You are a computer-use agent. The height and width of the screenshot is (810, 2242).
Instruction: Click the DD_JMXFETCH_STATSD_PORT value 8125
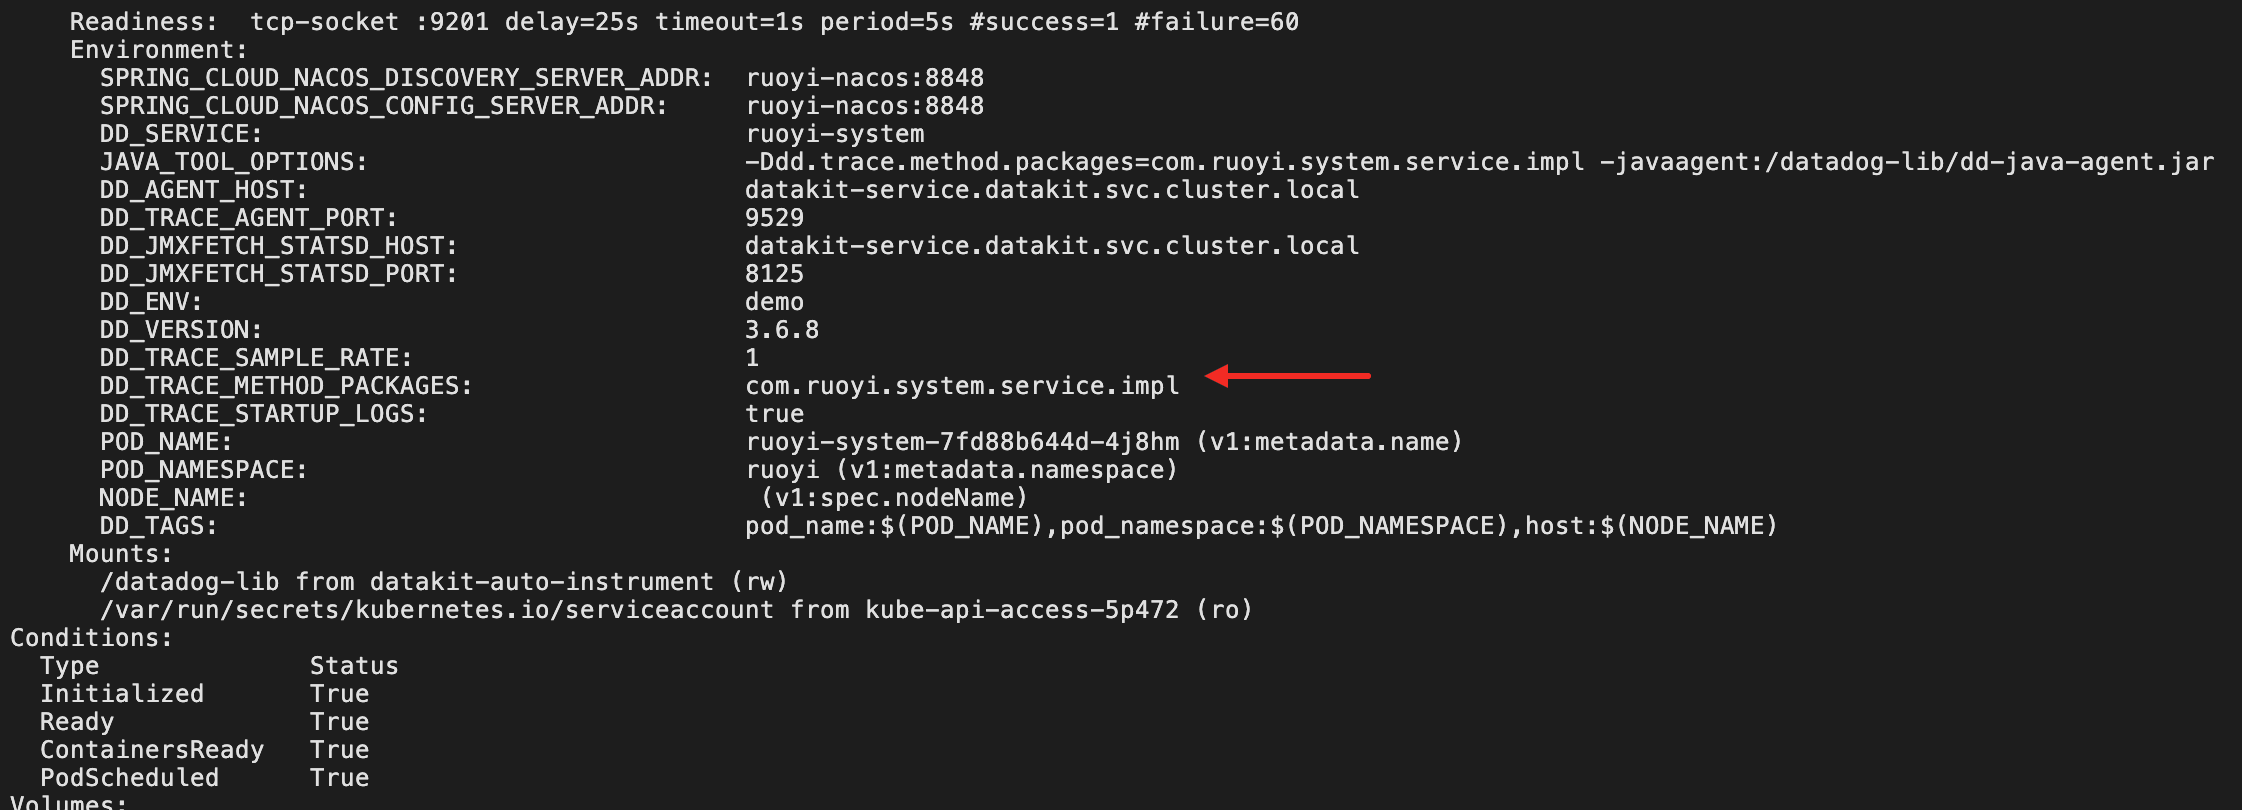pyautogui.click(x=774, y=274)
